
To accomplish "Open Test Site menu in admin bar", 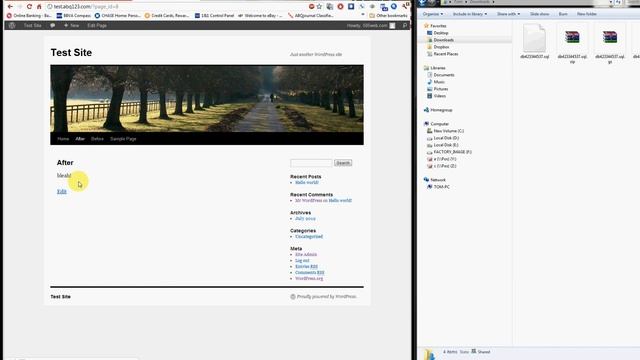I will (x=32, y=25).
